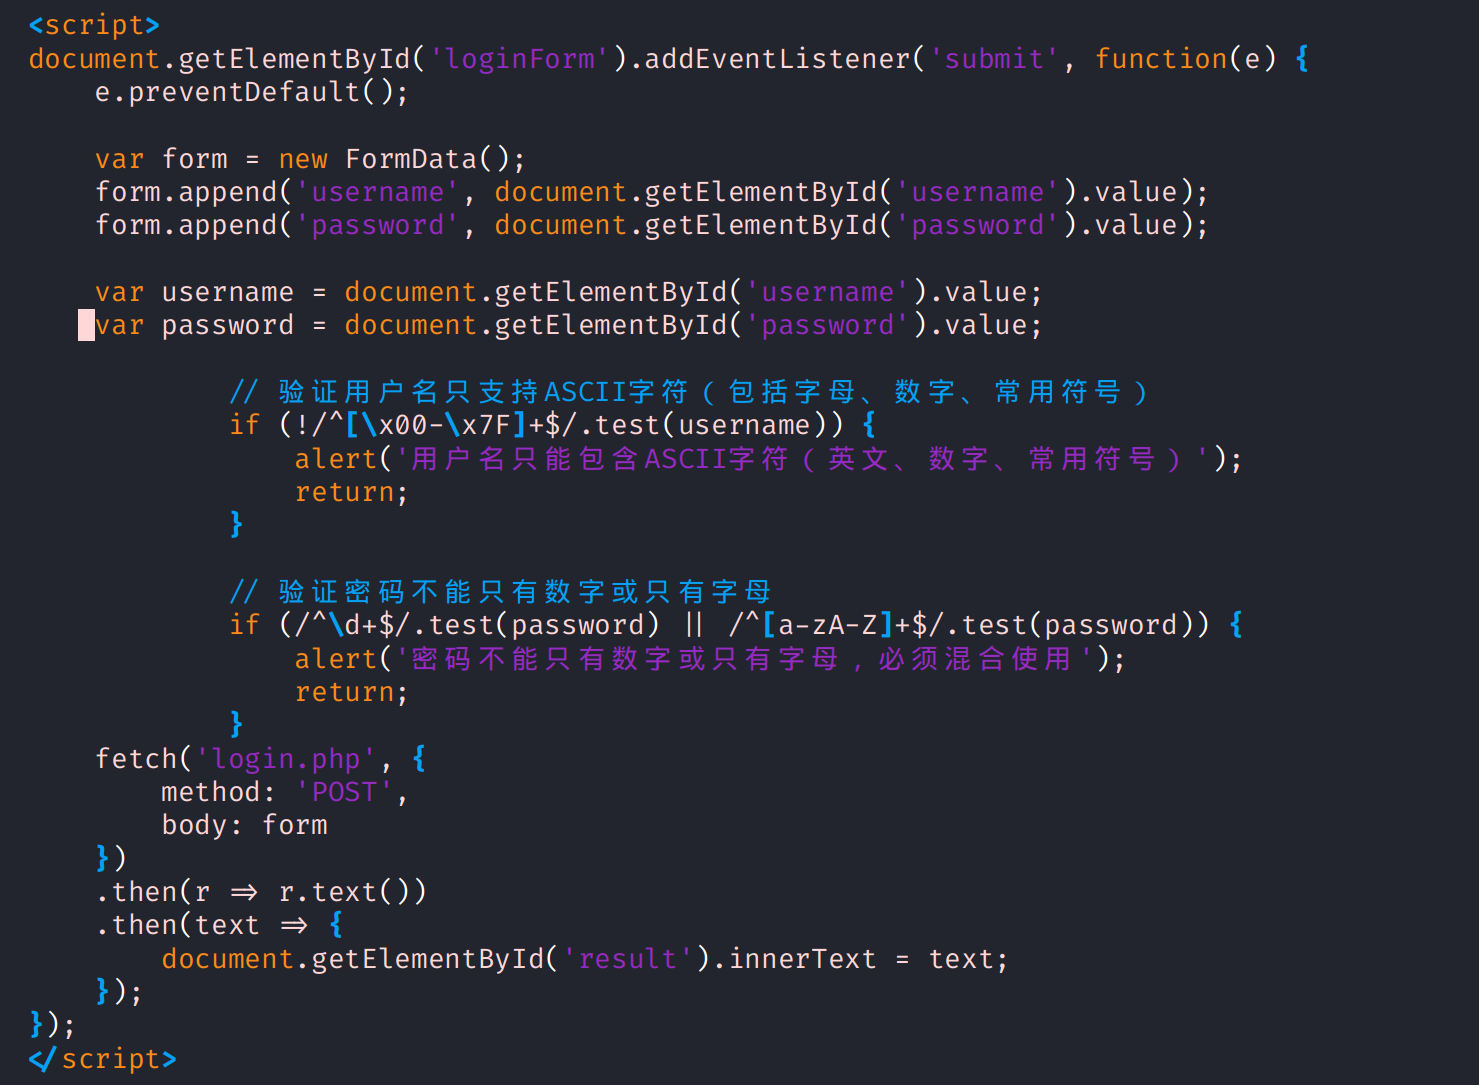Click the /^\d+$/ digits-only regex
This screenshot has width=1479, height=1085.
coord(353,625)
